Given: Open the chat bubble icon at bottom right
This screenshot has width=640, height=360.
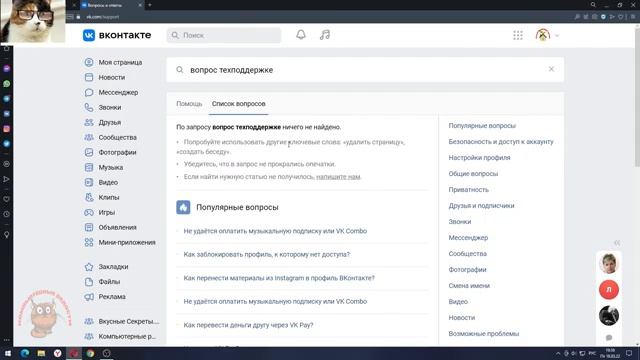Looking at the screenshot, I should (609, 338).
